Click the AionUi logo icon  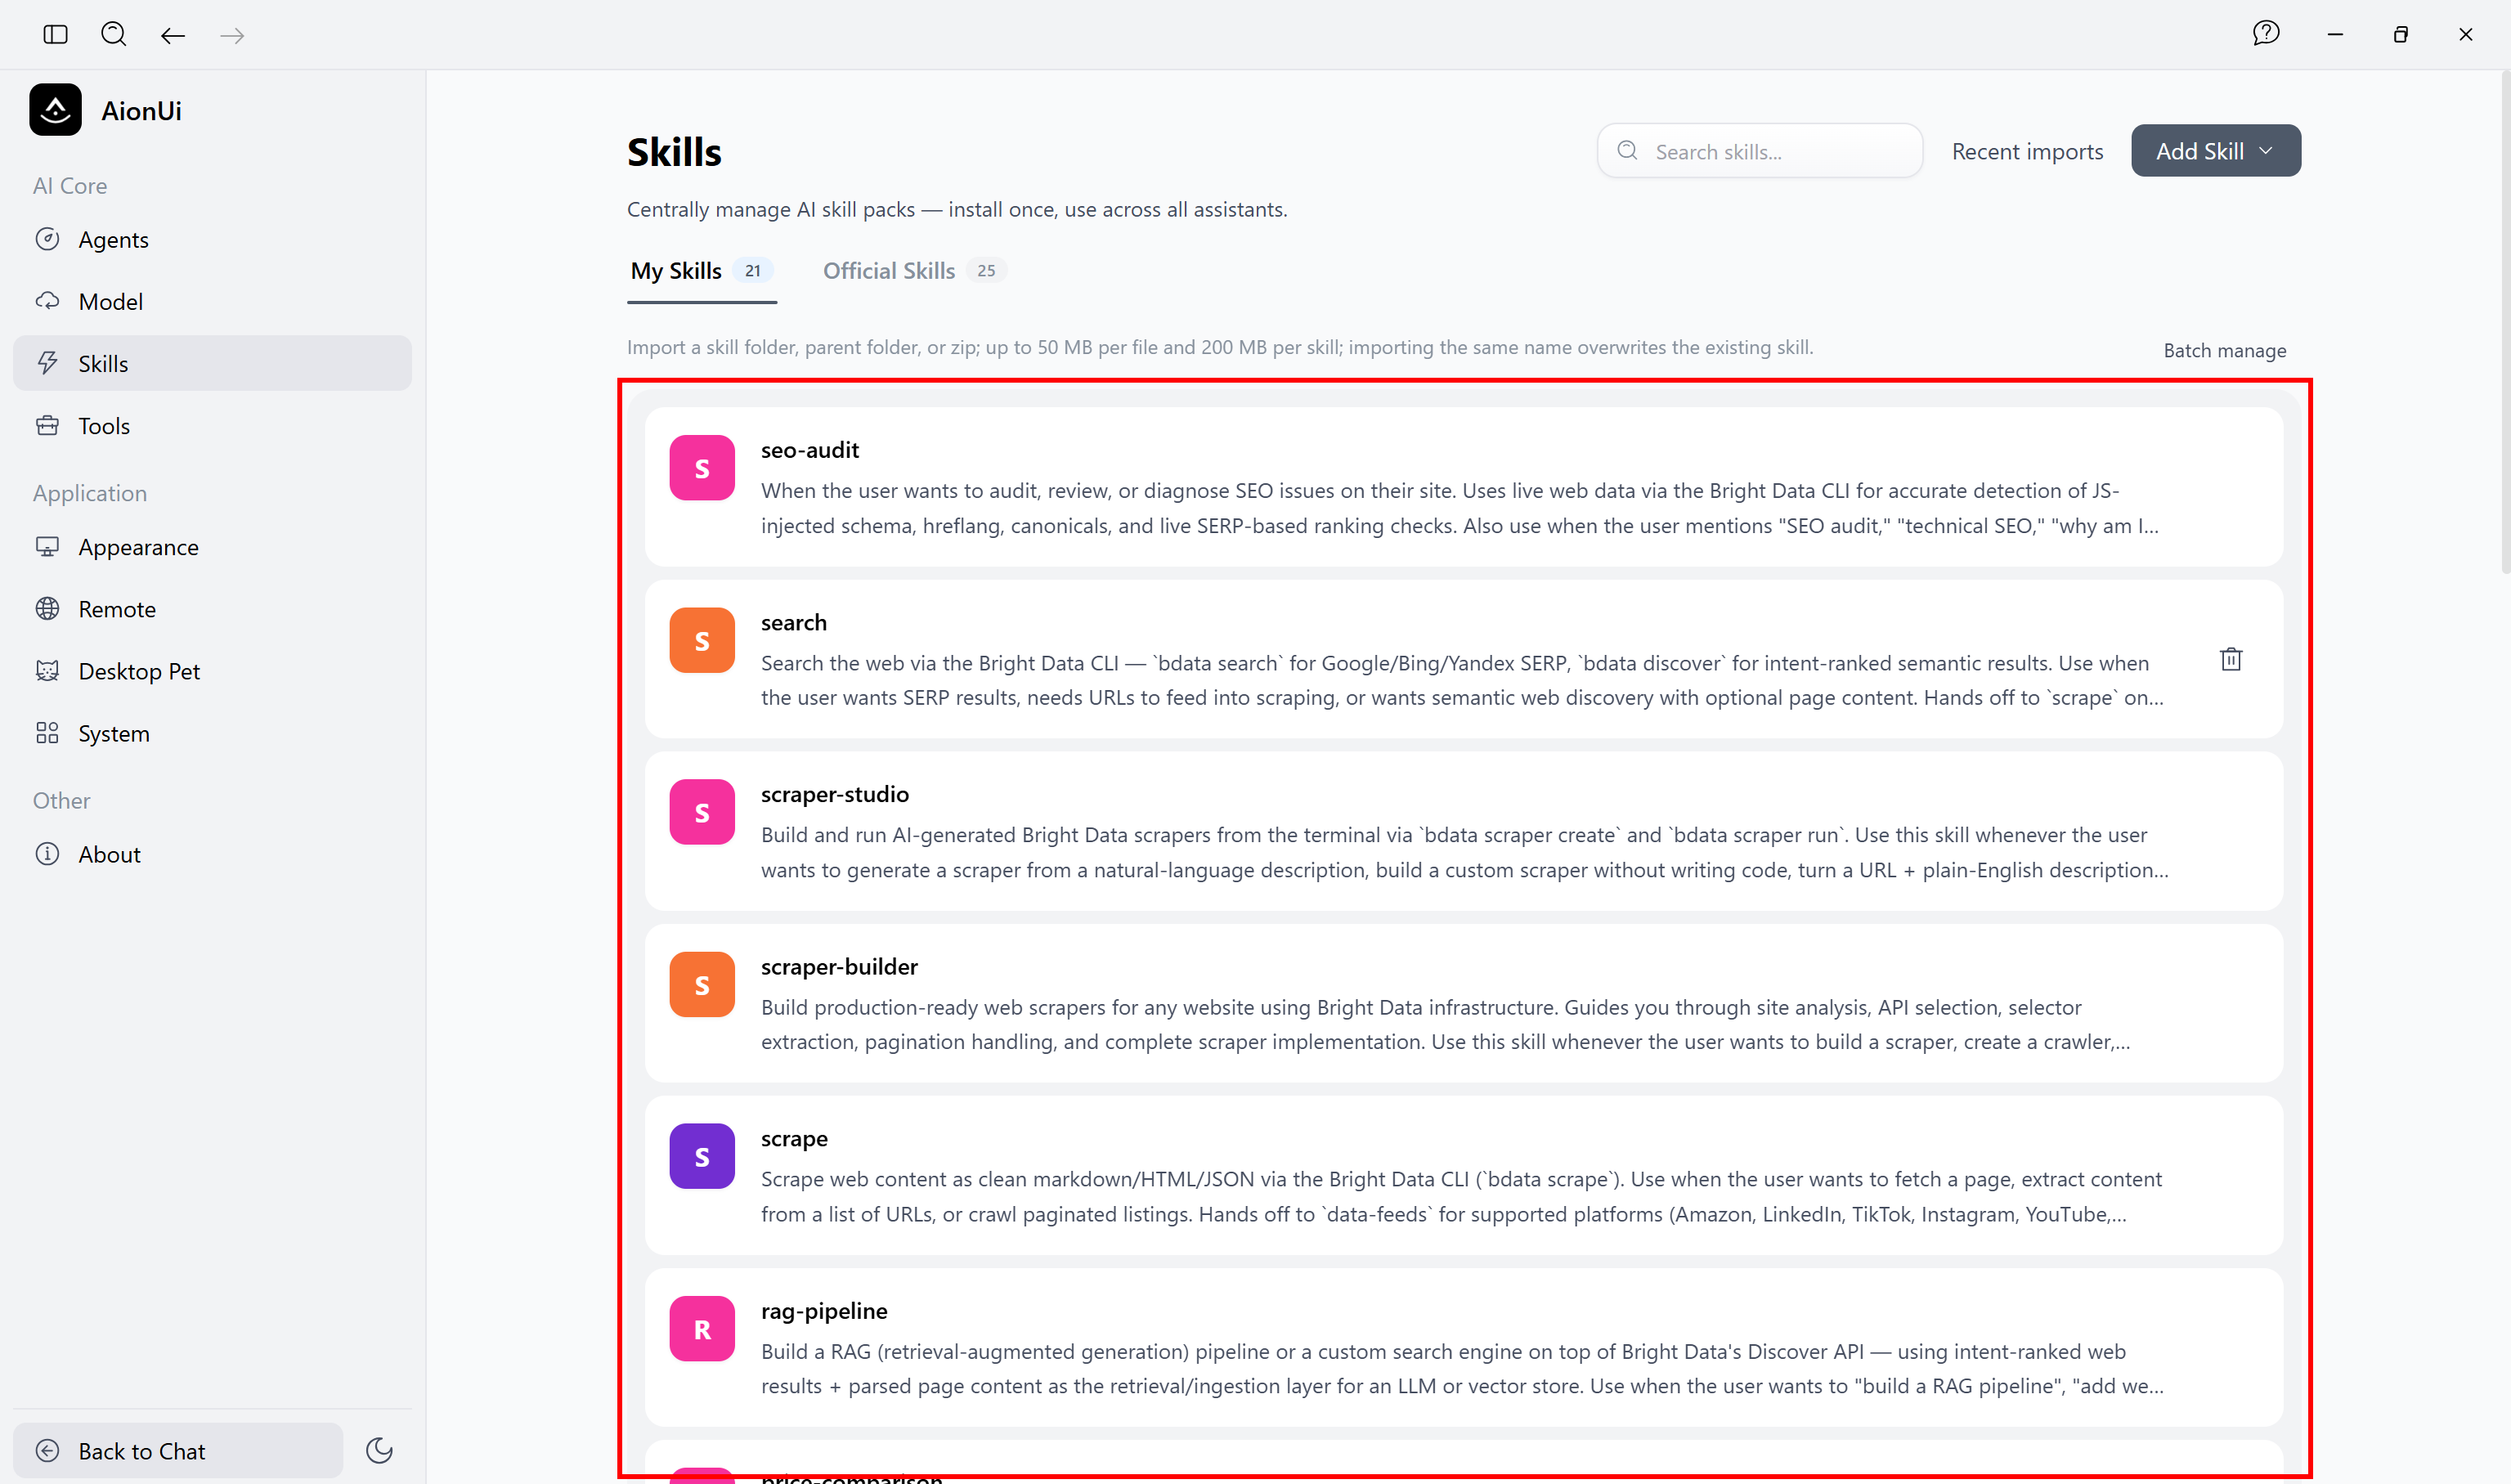click(x=56, y=109)
